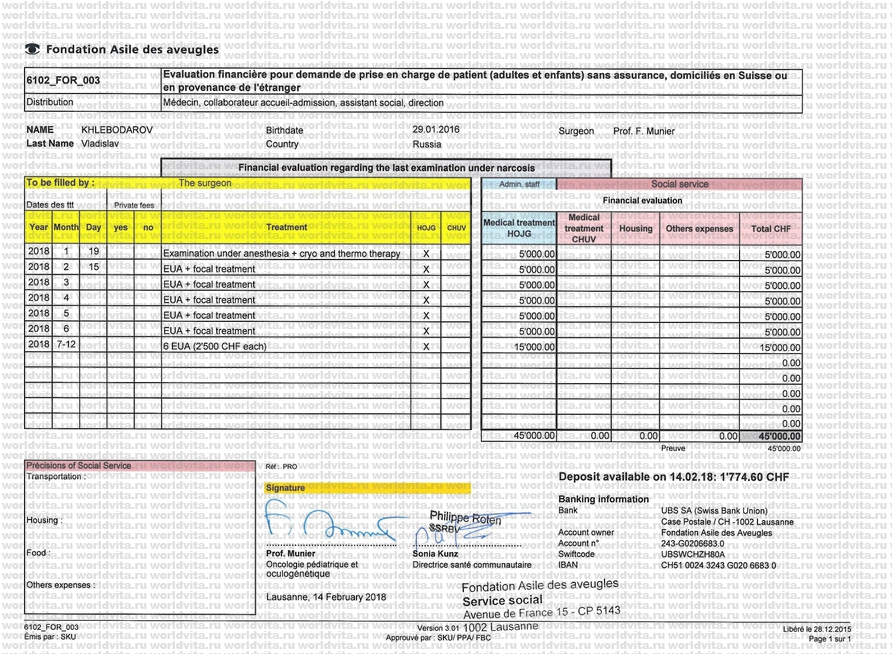Click the eye logo beside Fondation Asile des aveugles
Image resolution: width=892 pixels, height=654 pixels.
point(32,49)
